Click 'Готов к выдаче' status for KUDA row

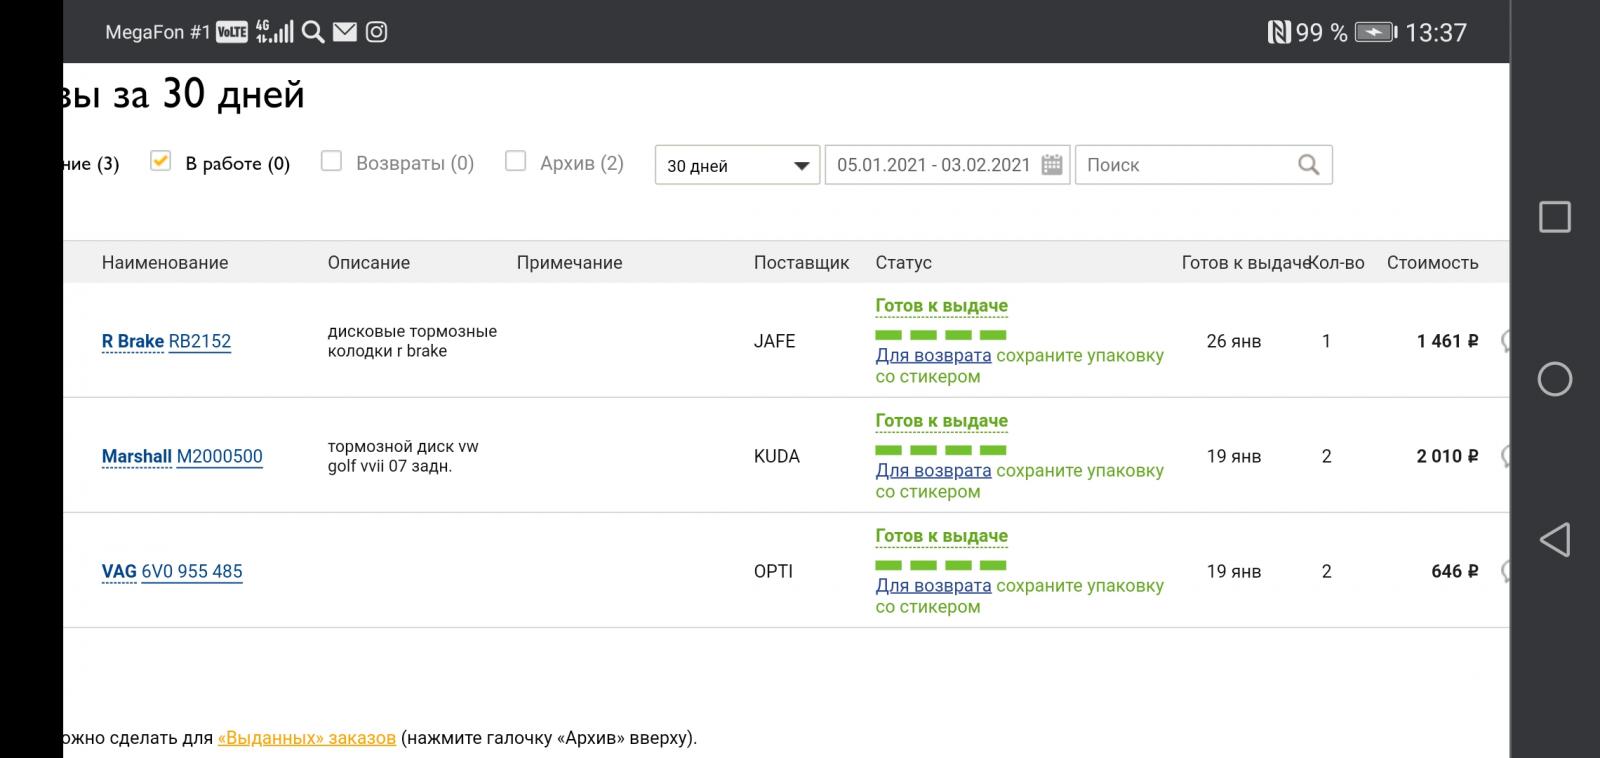941,421
